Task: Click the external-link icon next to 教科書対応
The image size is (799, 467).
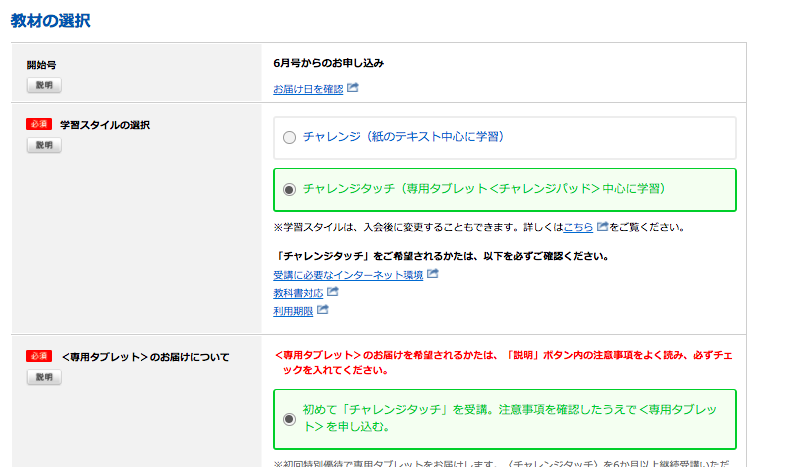Action: pos(333,292)
